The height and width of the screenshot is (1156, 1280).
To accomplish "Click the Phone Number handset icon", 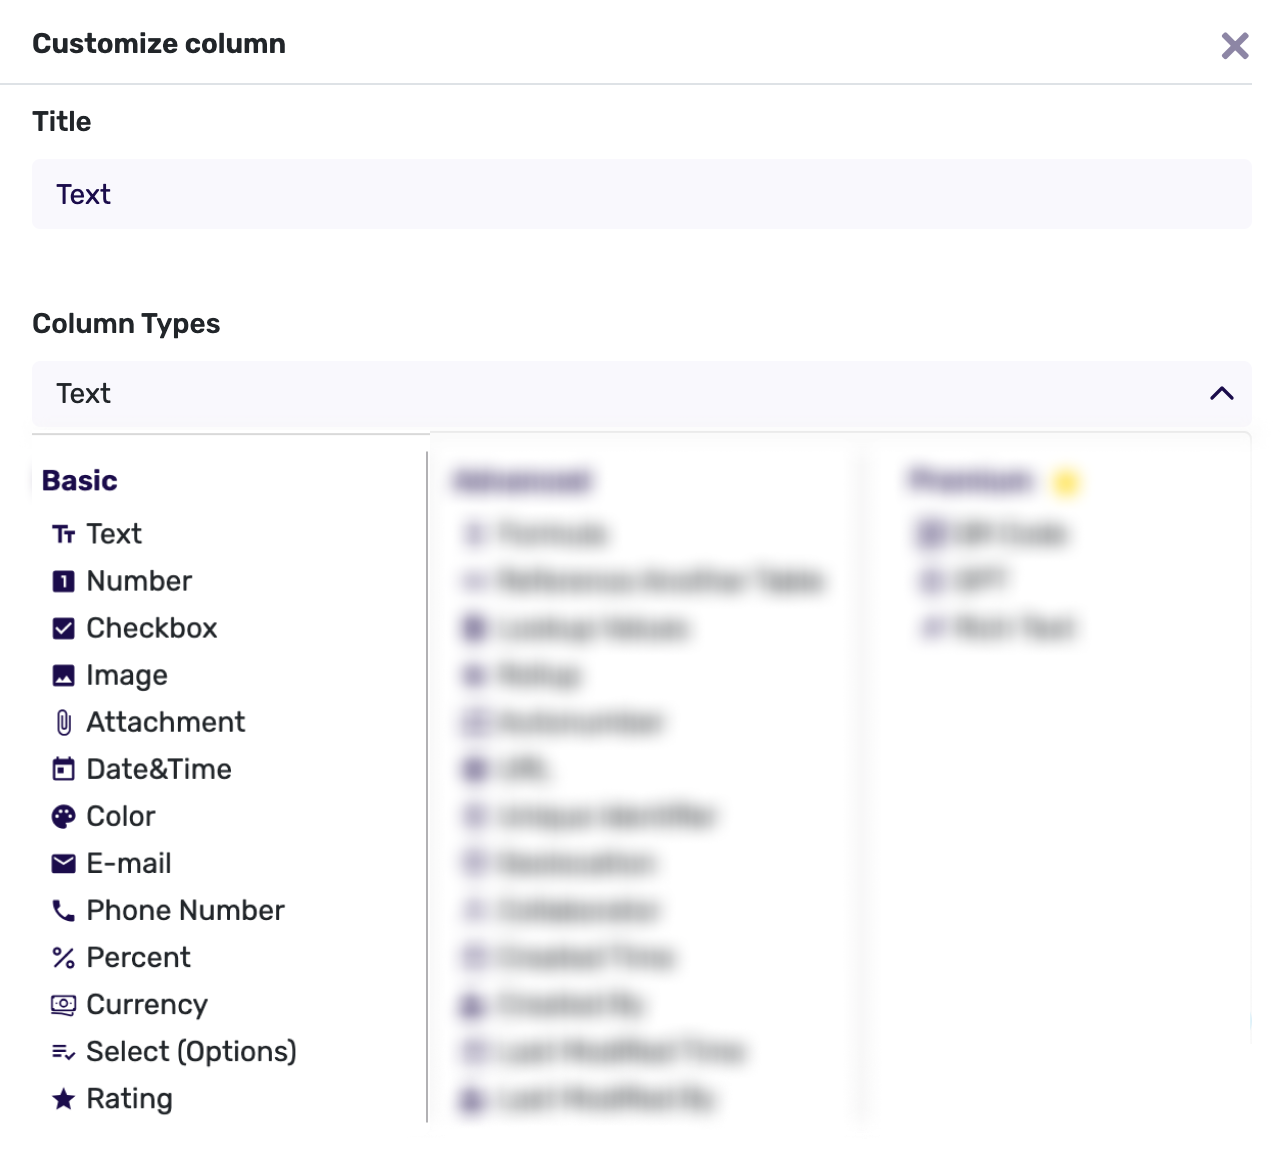I will pyautogui.click(x=63, y=910).
